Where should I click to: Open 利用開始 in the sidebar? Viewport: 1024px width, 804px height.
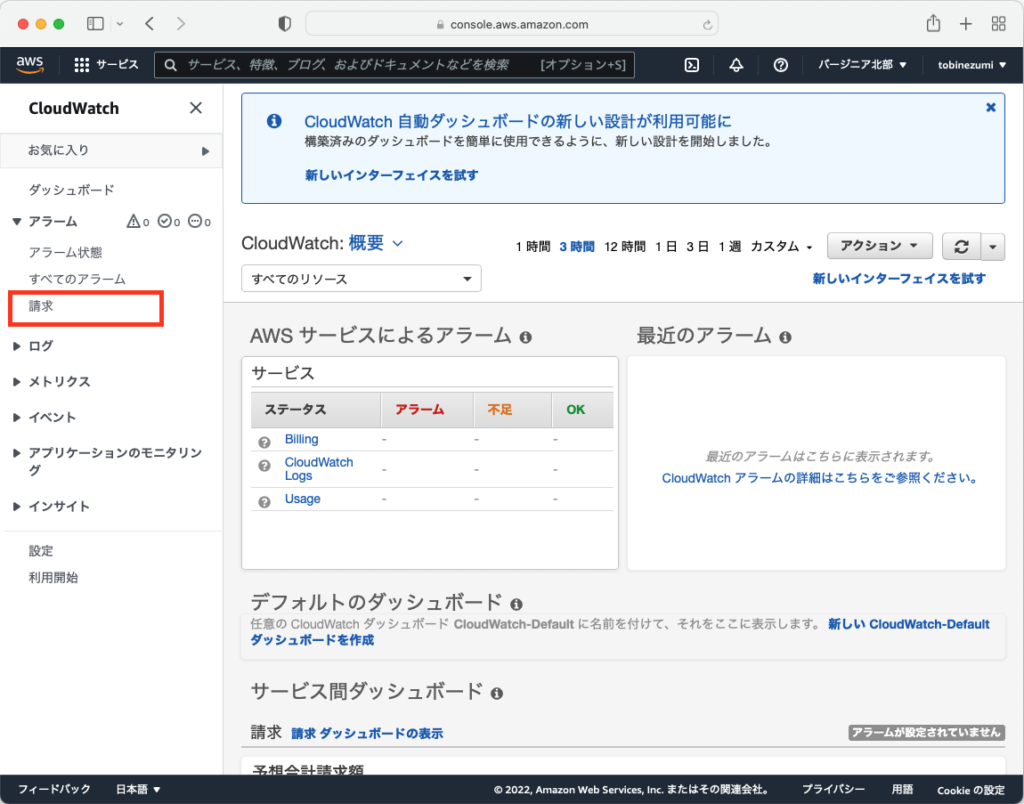(53, 577)
